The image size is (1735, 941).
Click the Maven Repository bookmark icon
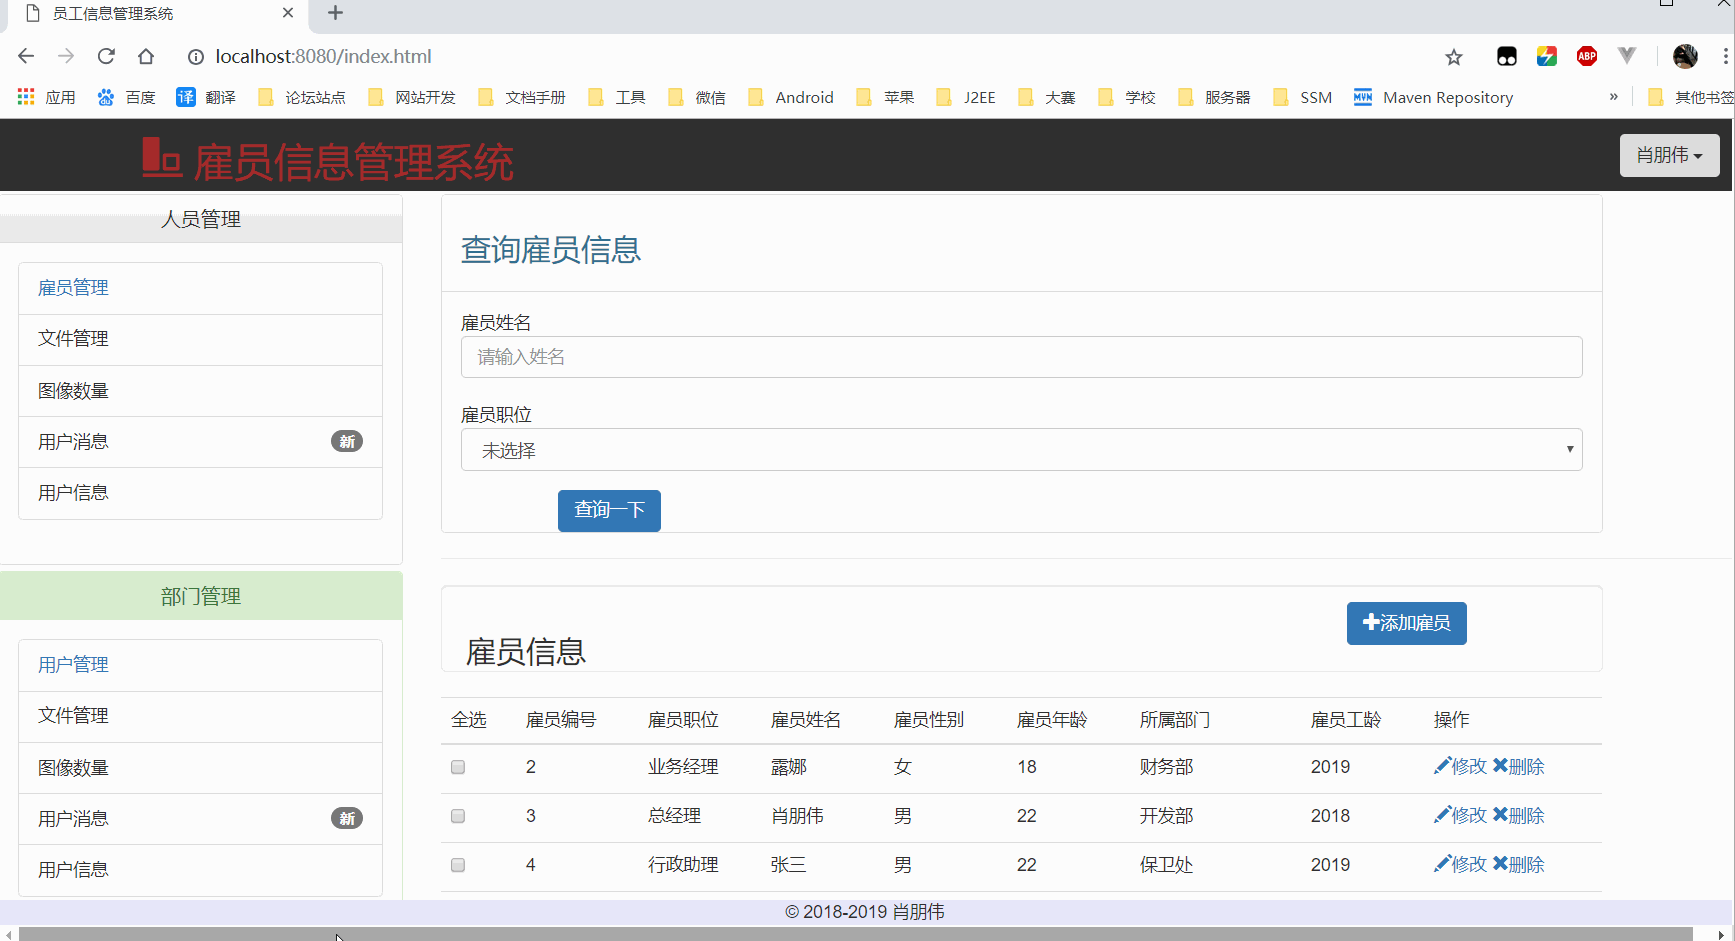pos(1362,97)
